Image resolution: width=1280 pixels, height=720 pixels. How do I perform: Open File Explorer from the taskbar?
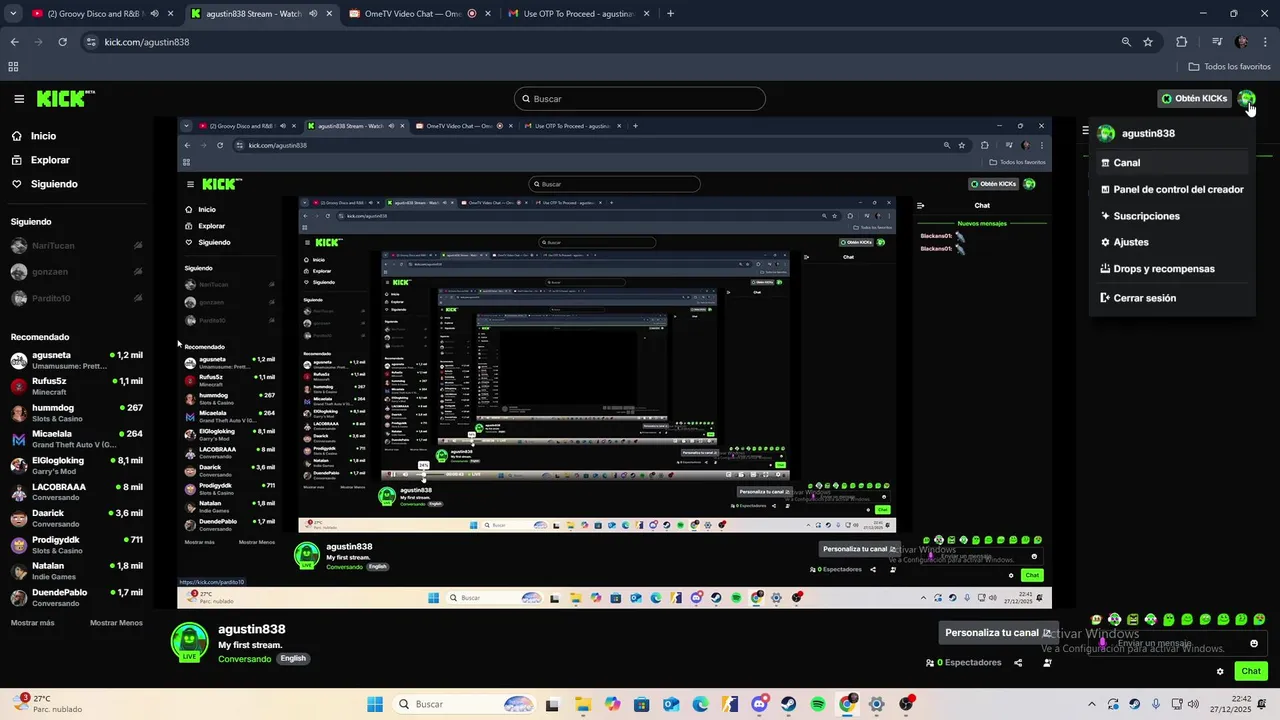click(582, 704)
